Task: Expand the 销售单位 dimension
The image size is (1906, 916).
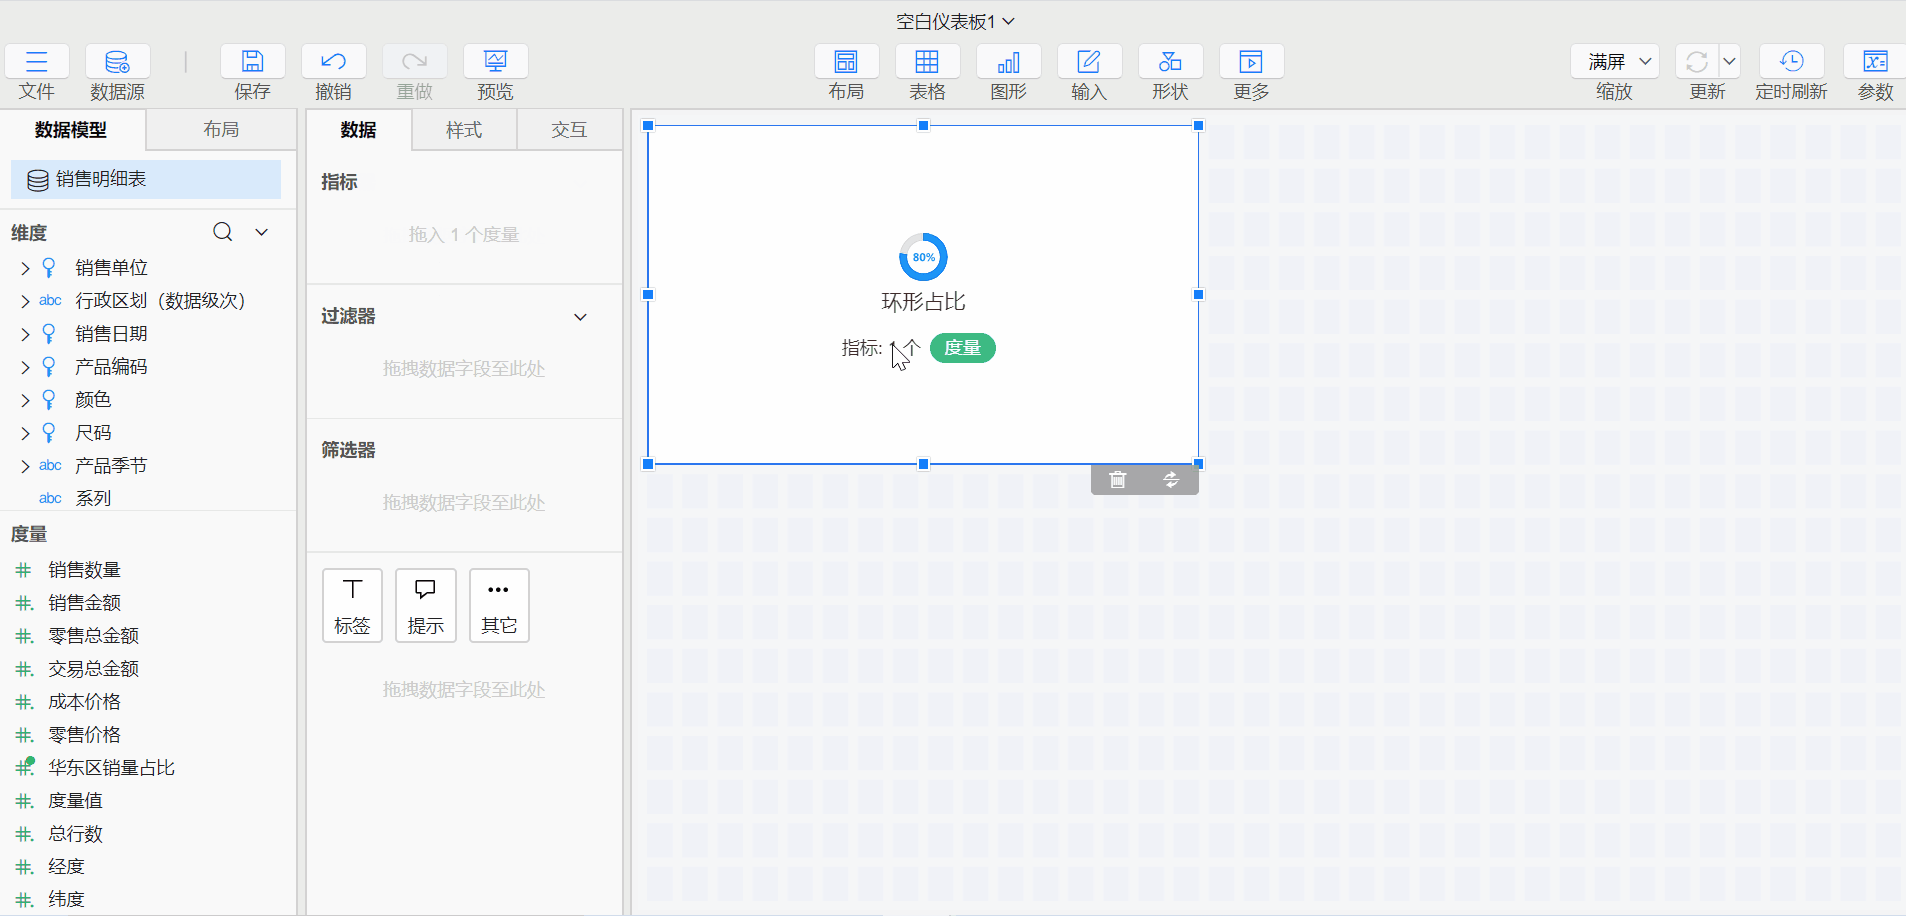Action: [x=25, y=268]
